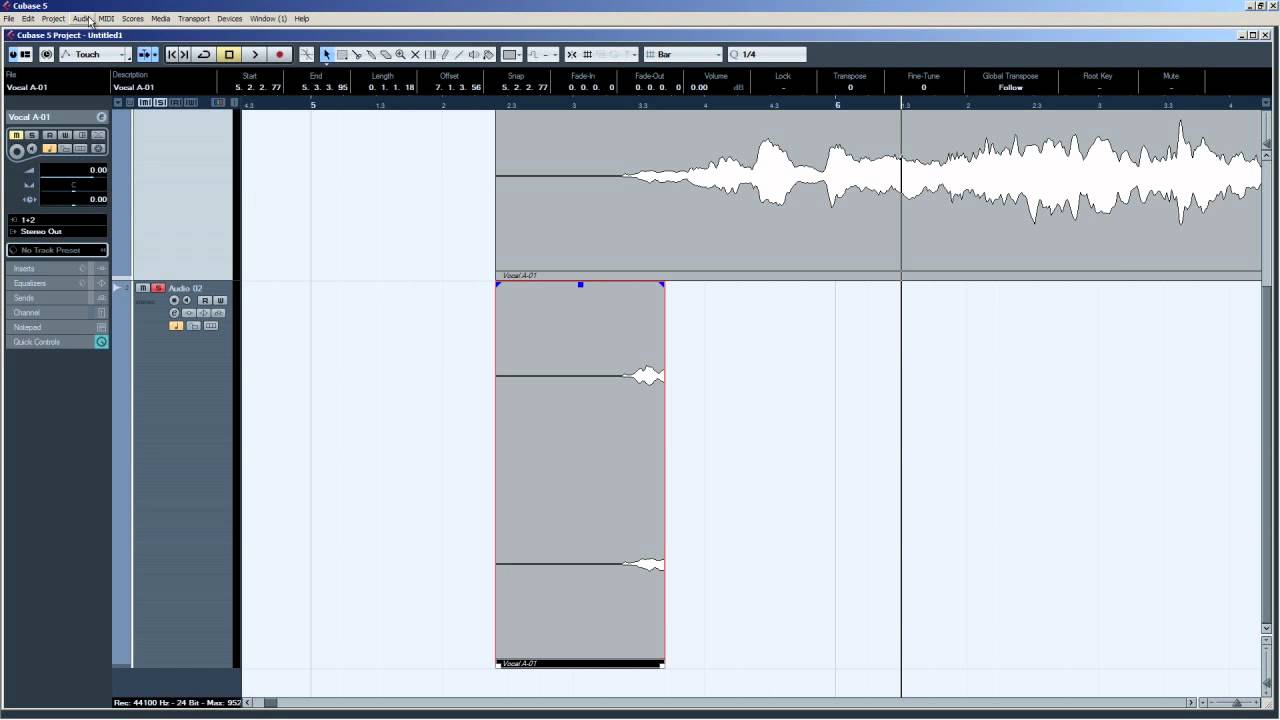The height and width of the screenshot is (720, 1280).
Task: Start playback with Play button
Action: [x=254, y=54]
